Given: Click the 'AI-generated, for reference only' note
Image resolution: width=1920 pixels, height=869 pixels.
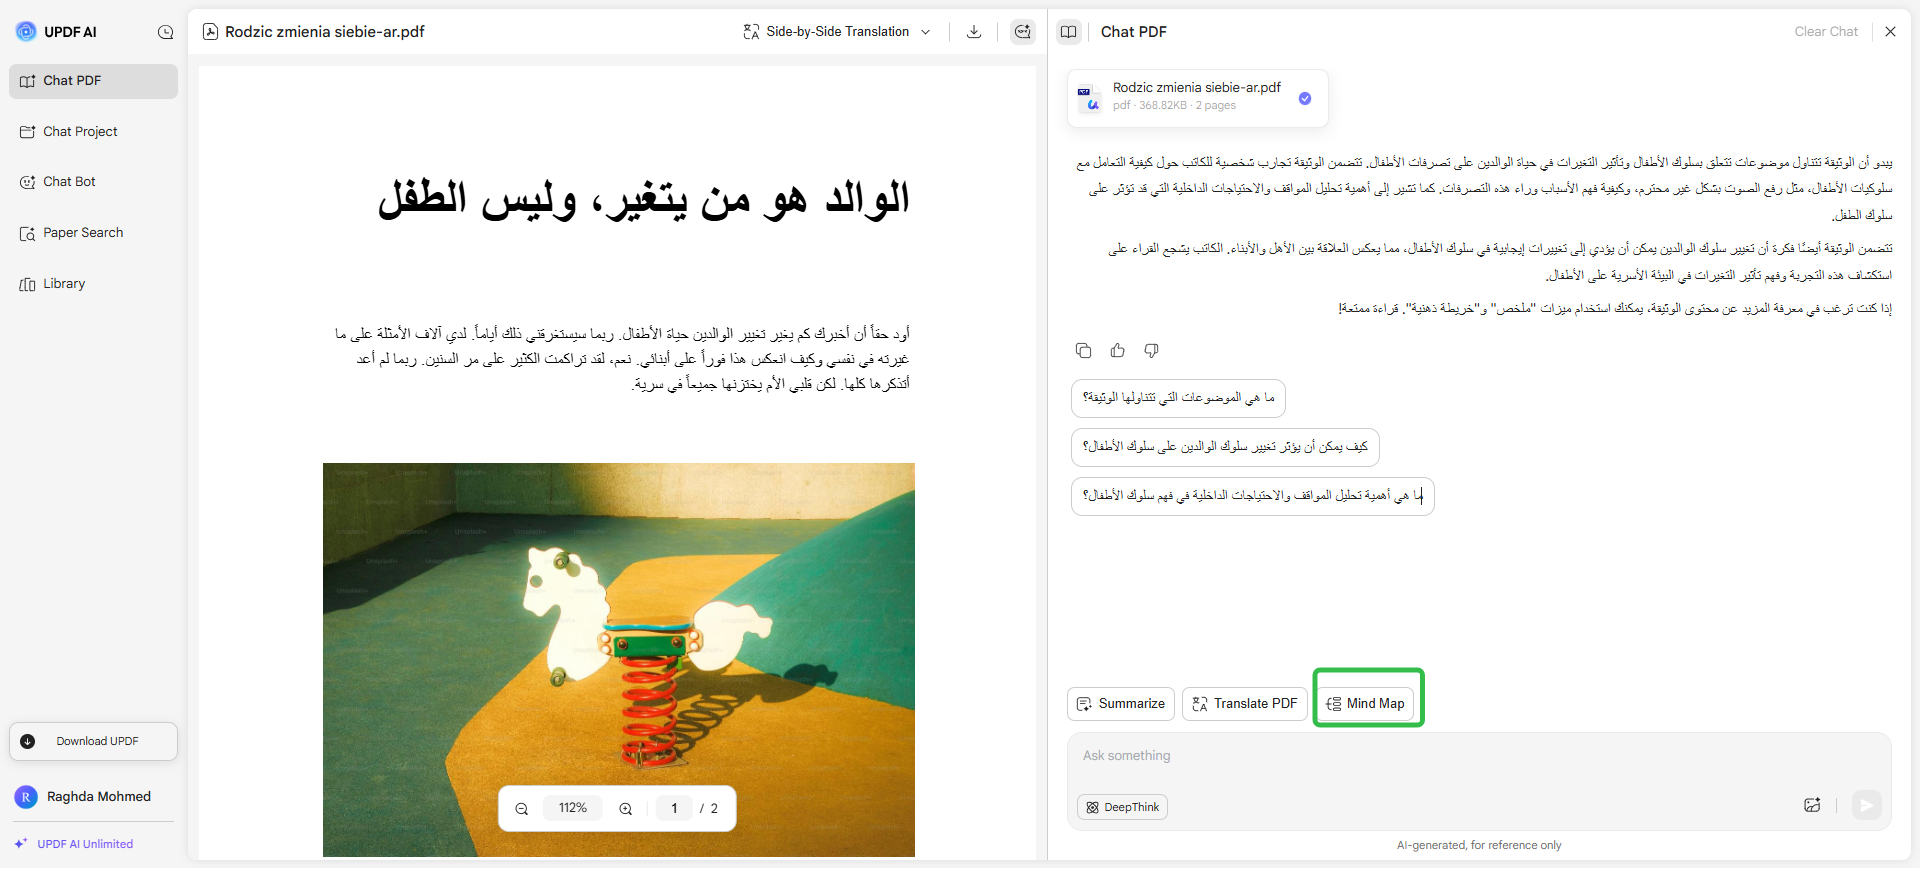Looking at the screenshot, I should (x=1479, y=845).
